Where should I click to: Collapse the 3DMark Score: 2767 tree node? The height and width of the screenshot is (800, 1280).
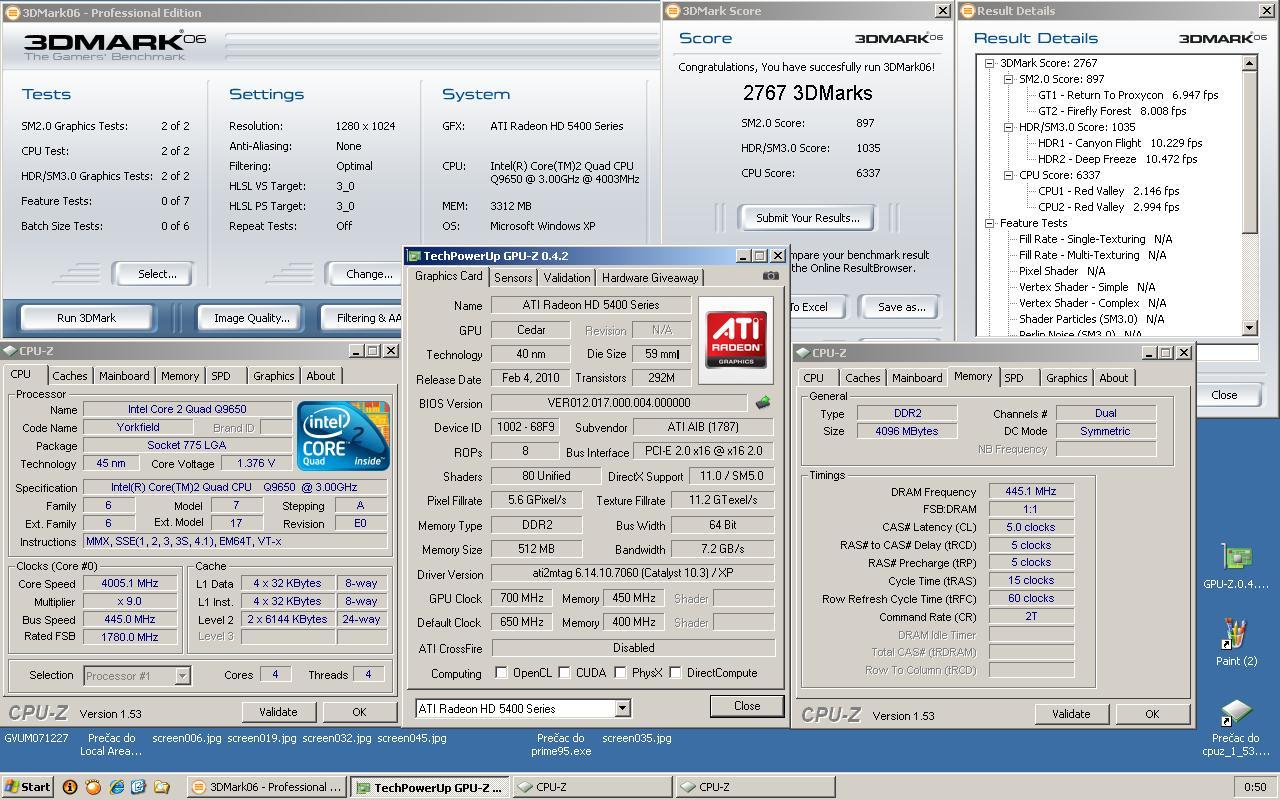point(989,63)
